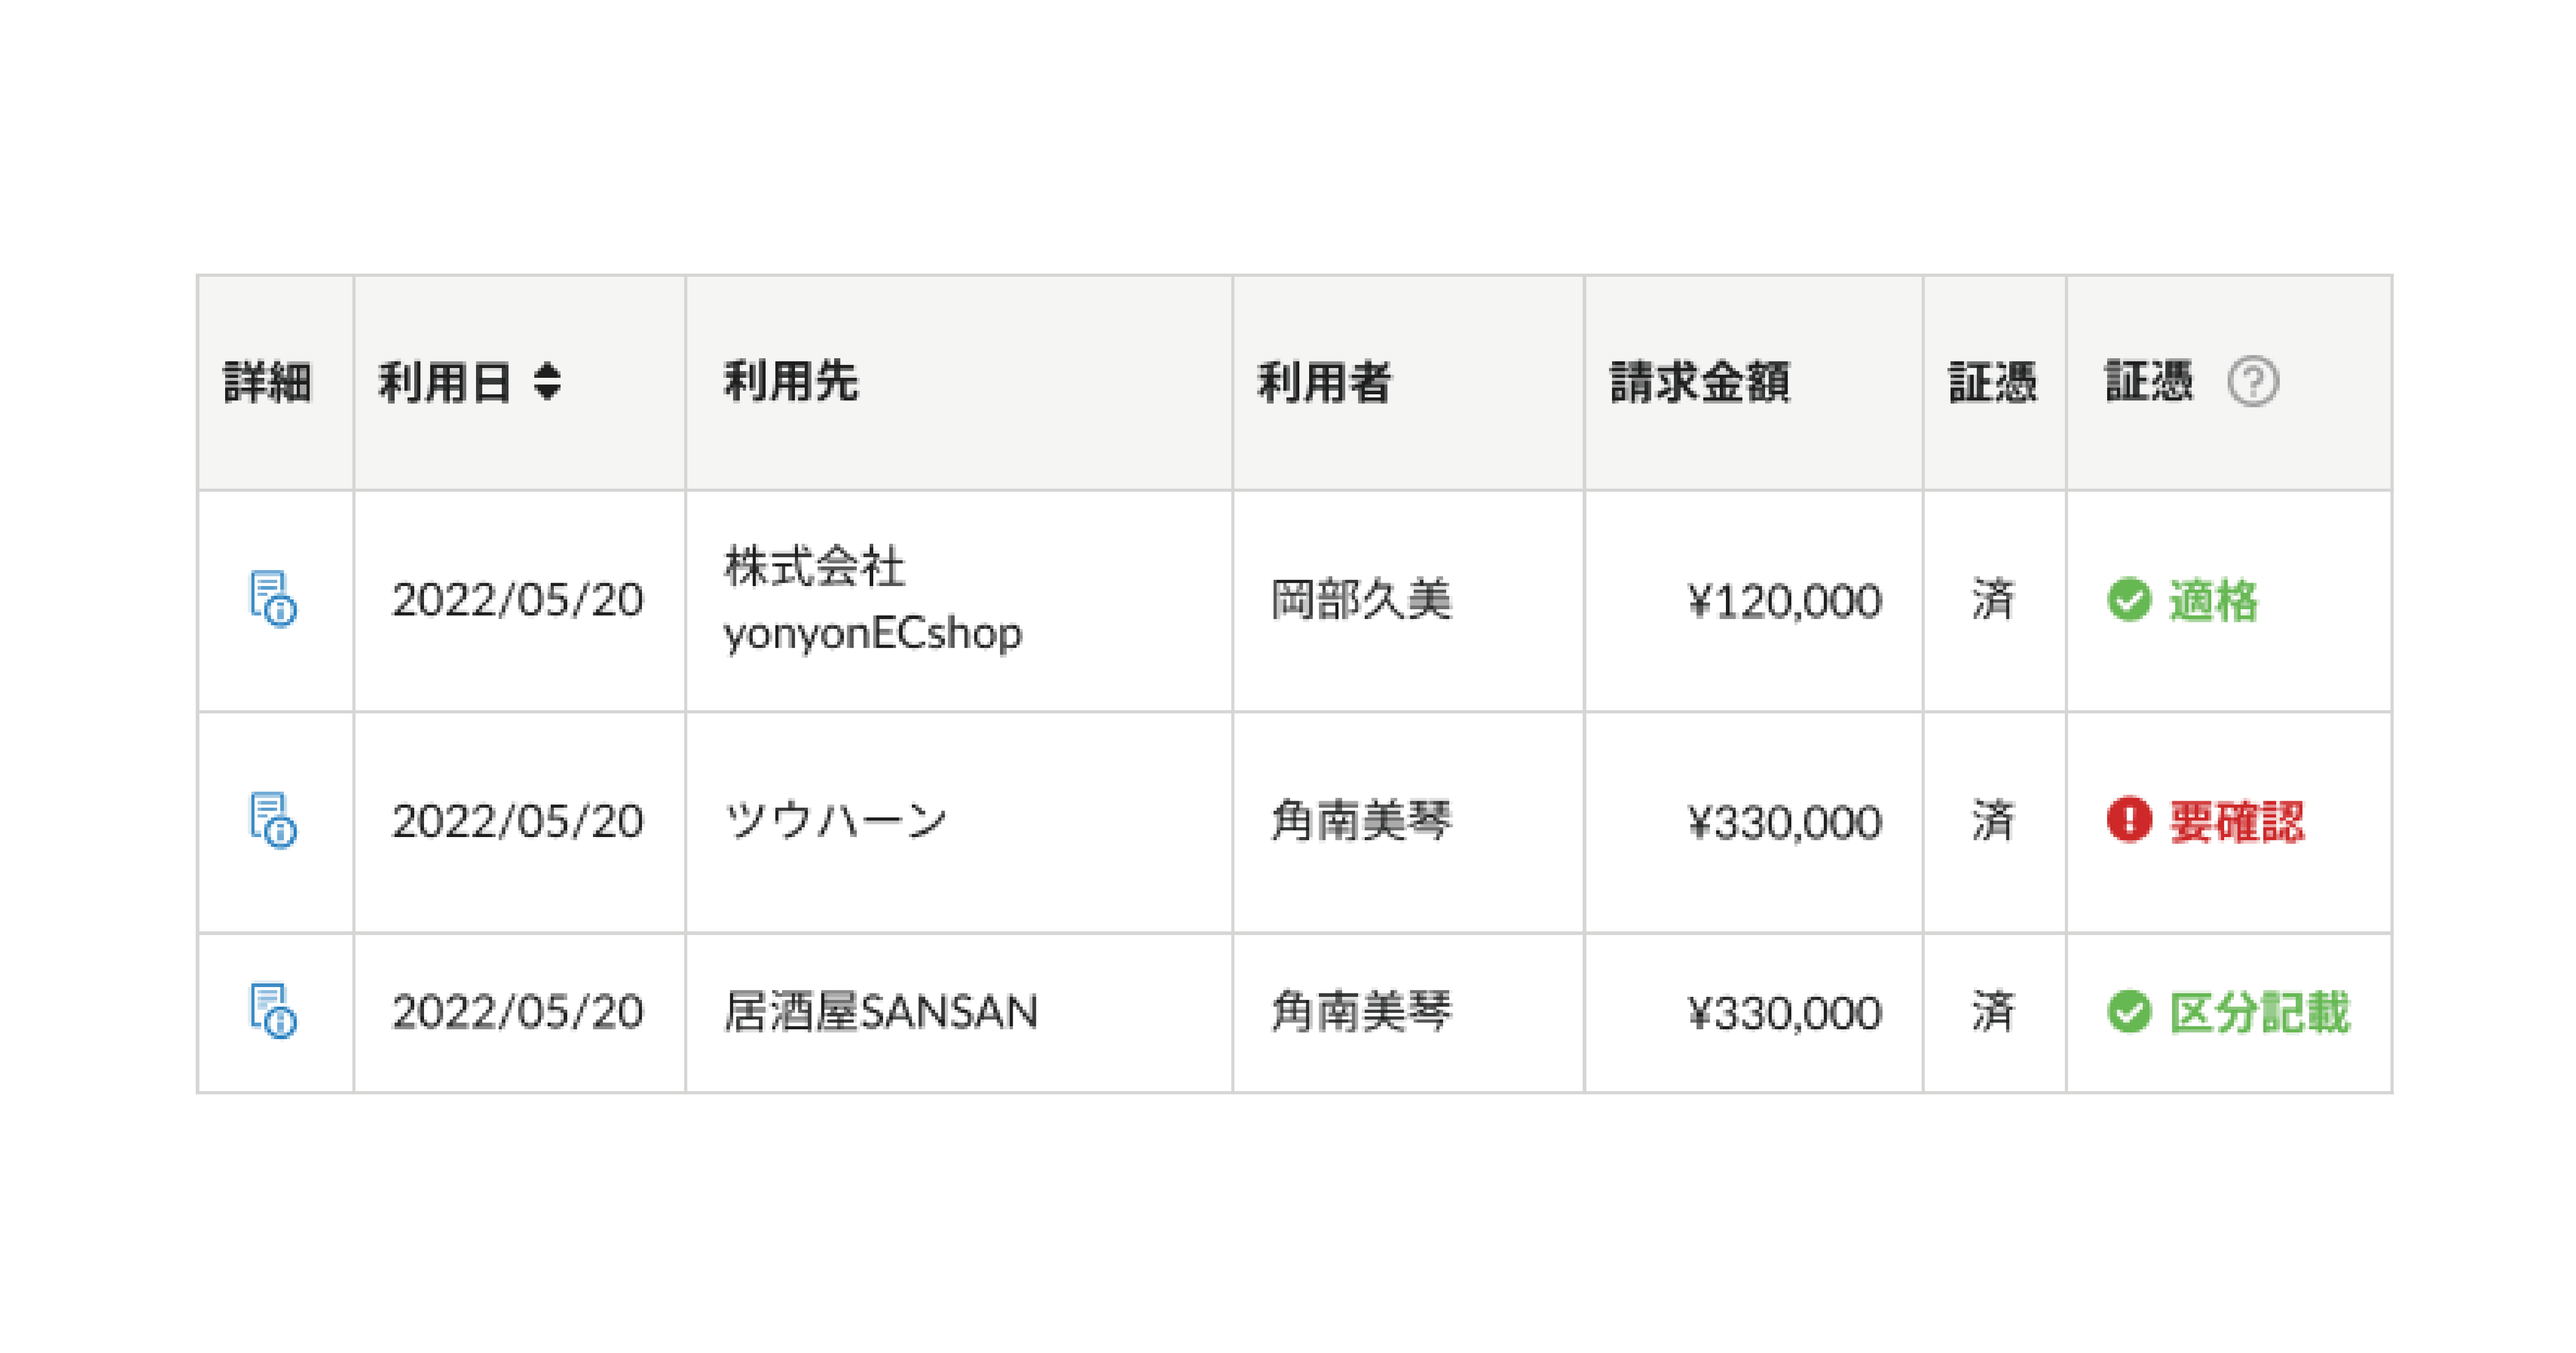Click the 利用先 column header

tap(790, 382)
